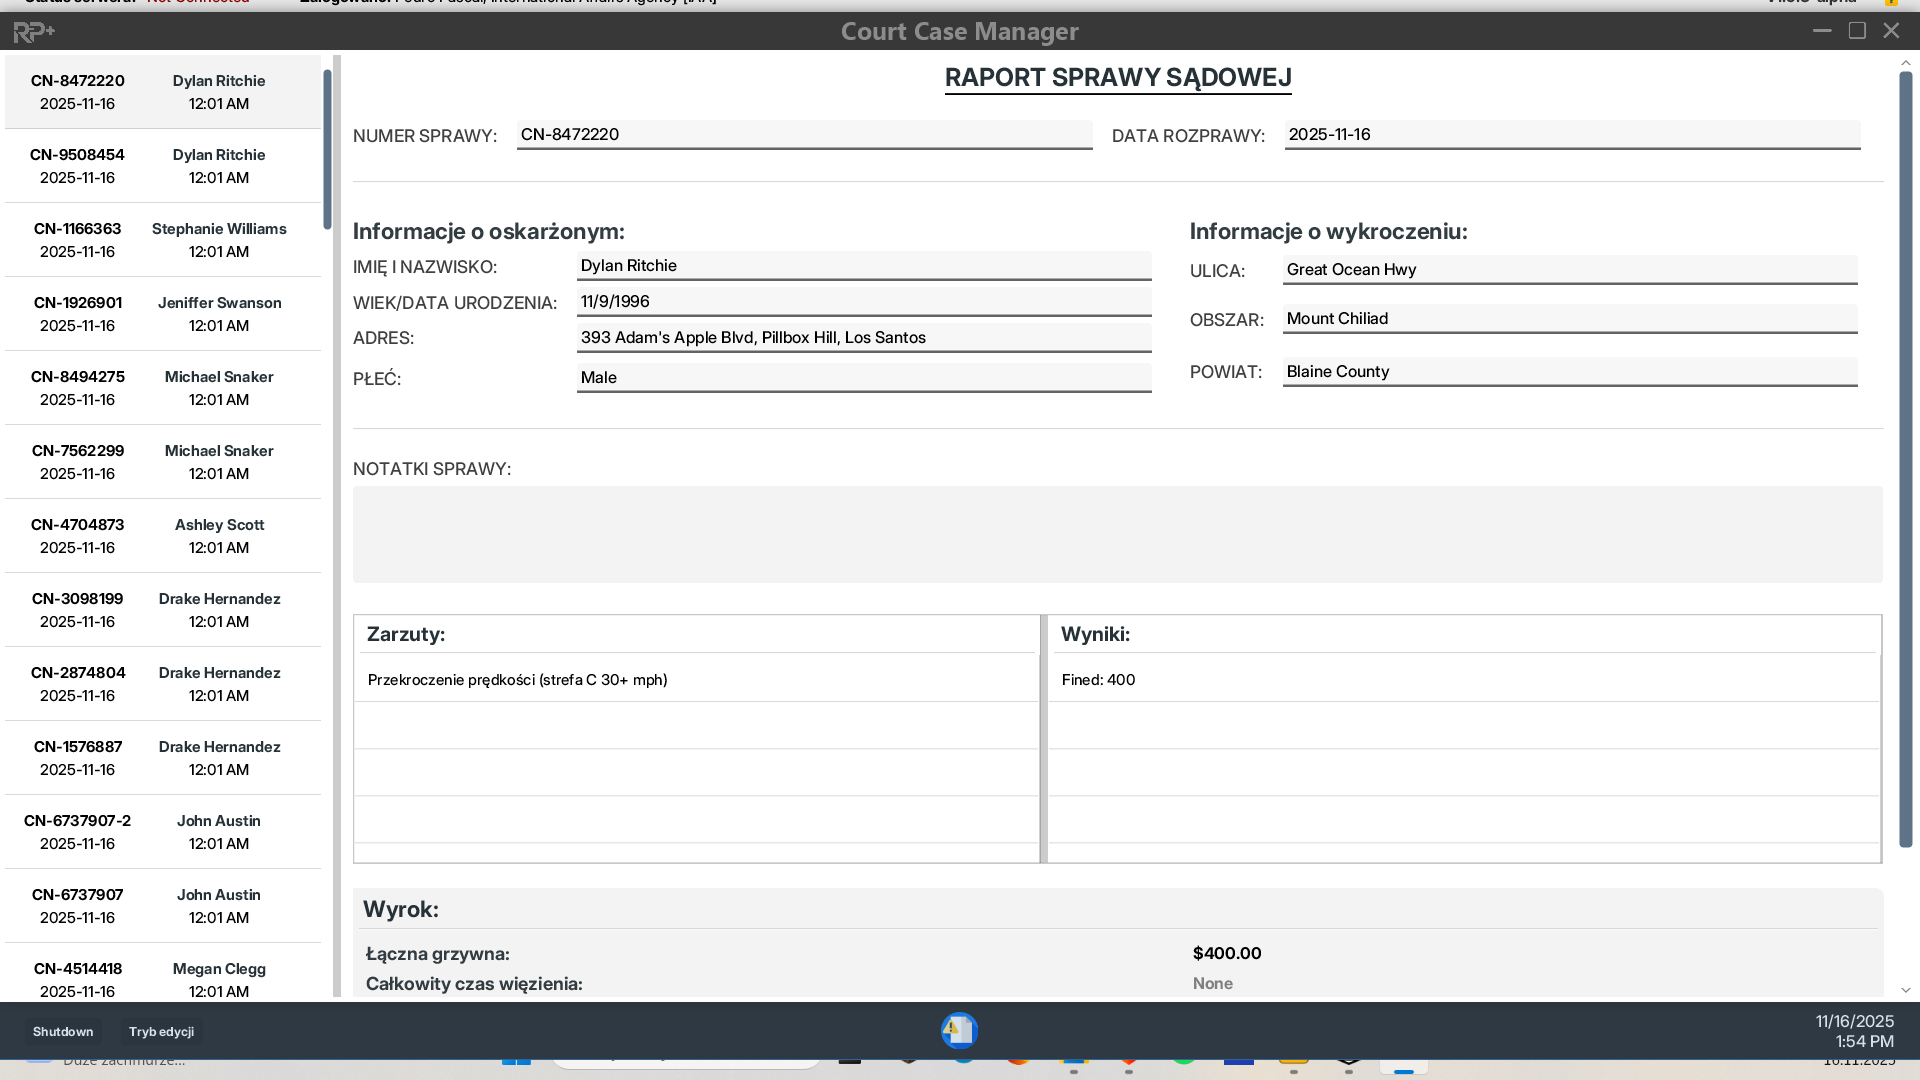Open Jeniffer Swanson case CN-1926901
The width and height of the screenshot is (1920, 1080).
click(x=163, y=314)
